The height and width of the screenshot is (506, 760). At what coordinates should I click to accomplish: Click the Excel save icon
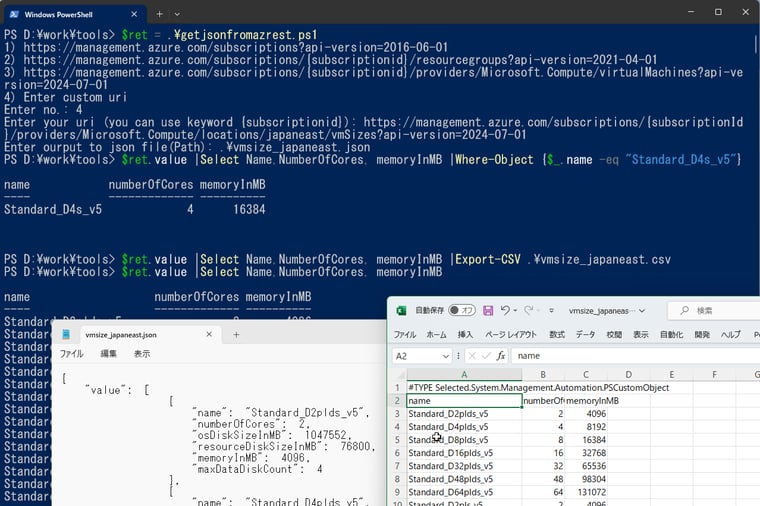coord(488,311)
